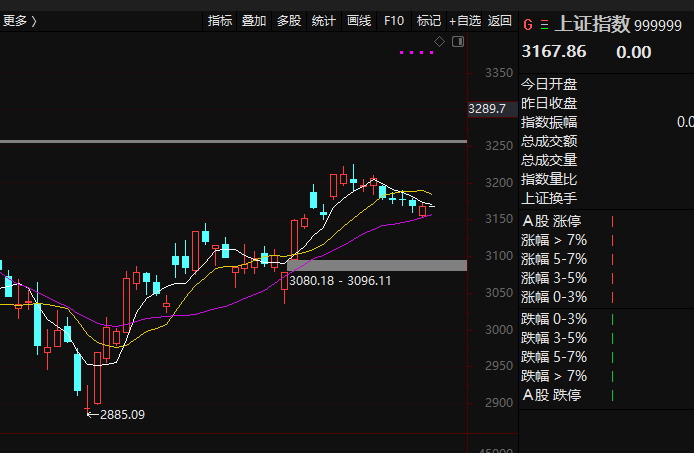This screenshot has width=694, height=453.
Task: Open the 统计 statistics menu
Action: click(324, 21)
